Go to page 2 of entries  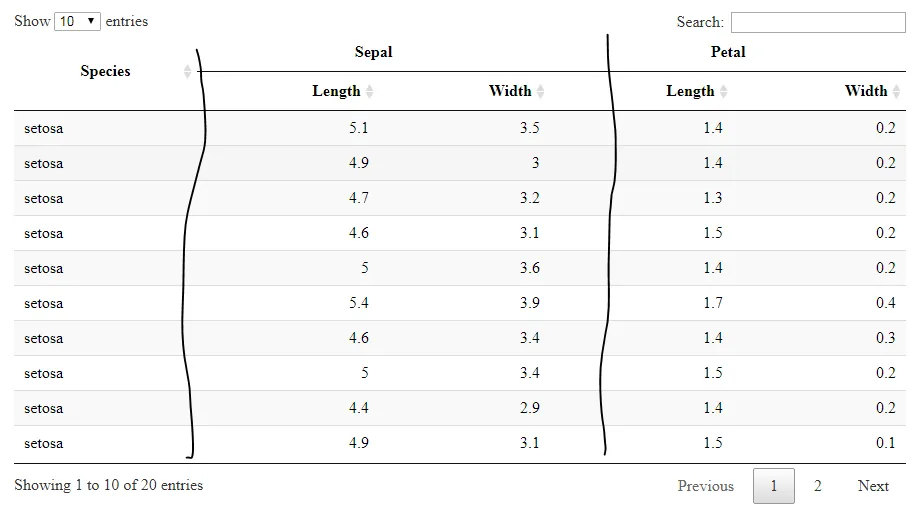click(x=818, y=486)
